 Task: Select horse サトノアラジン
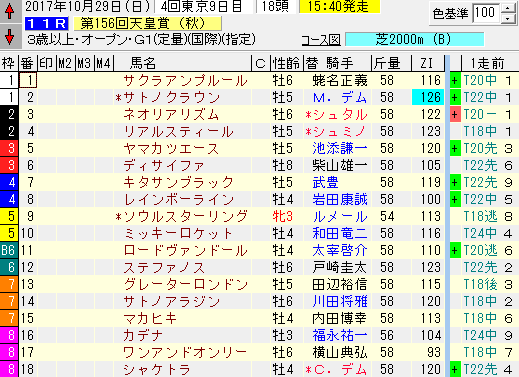(171, 302)
